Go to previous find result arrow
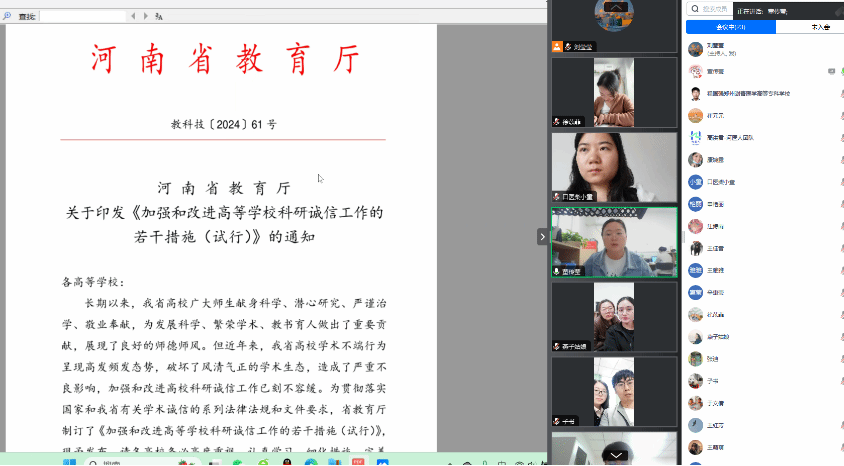Screen dimensions: 844x466 133,16
